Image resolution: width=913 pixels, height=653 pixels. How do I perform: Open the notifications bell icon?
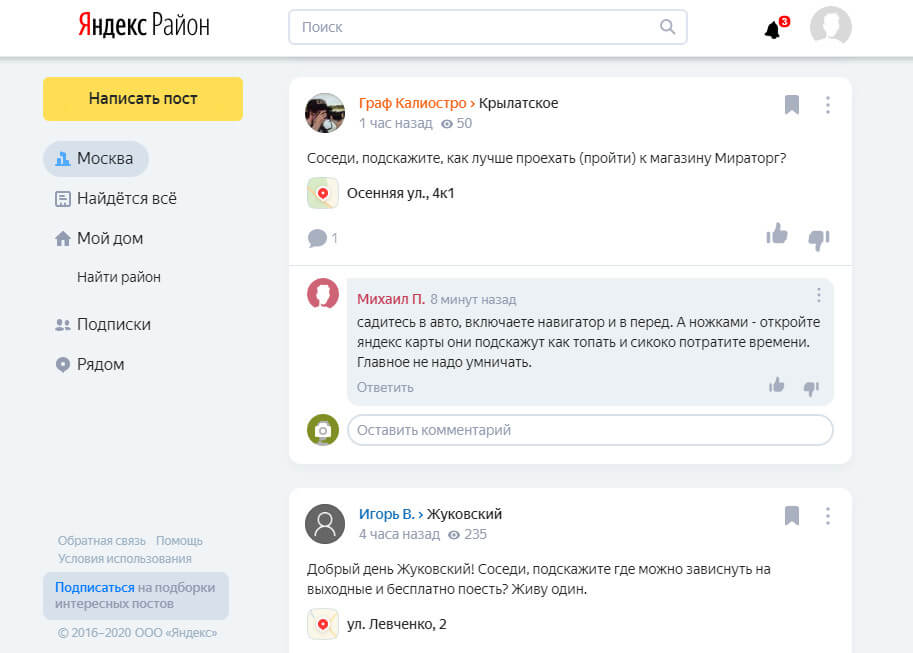pyautogui.click(x=772, y=30)
